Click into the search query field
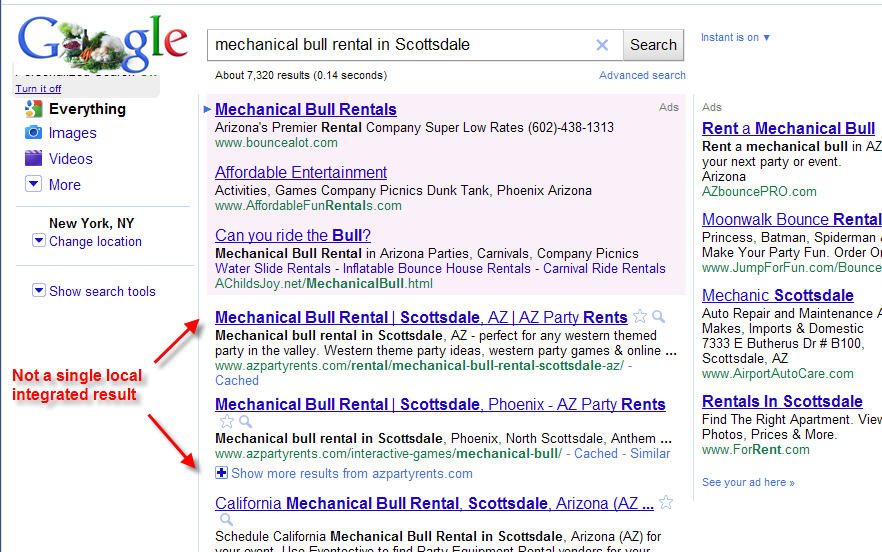The width and height of the screenshot is (882, 552). coord(400,45)
